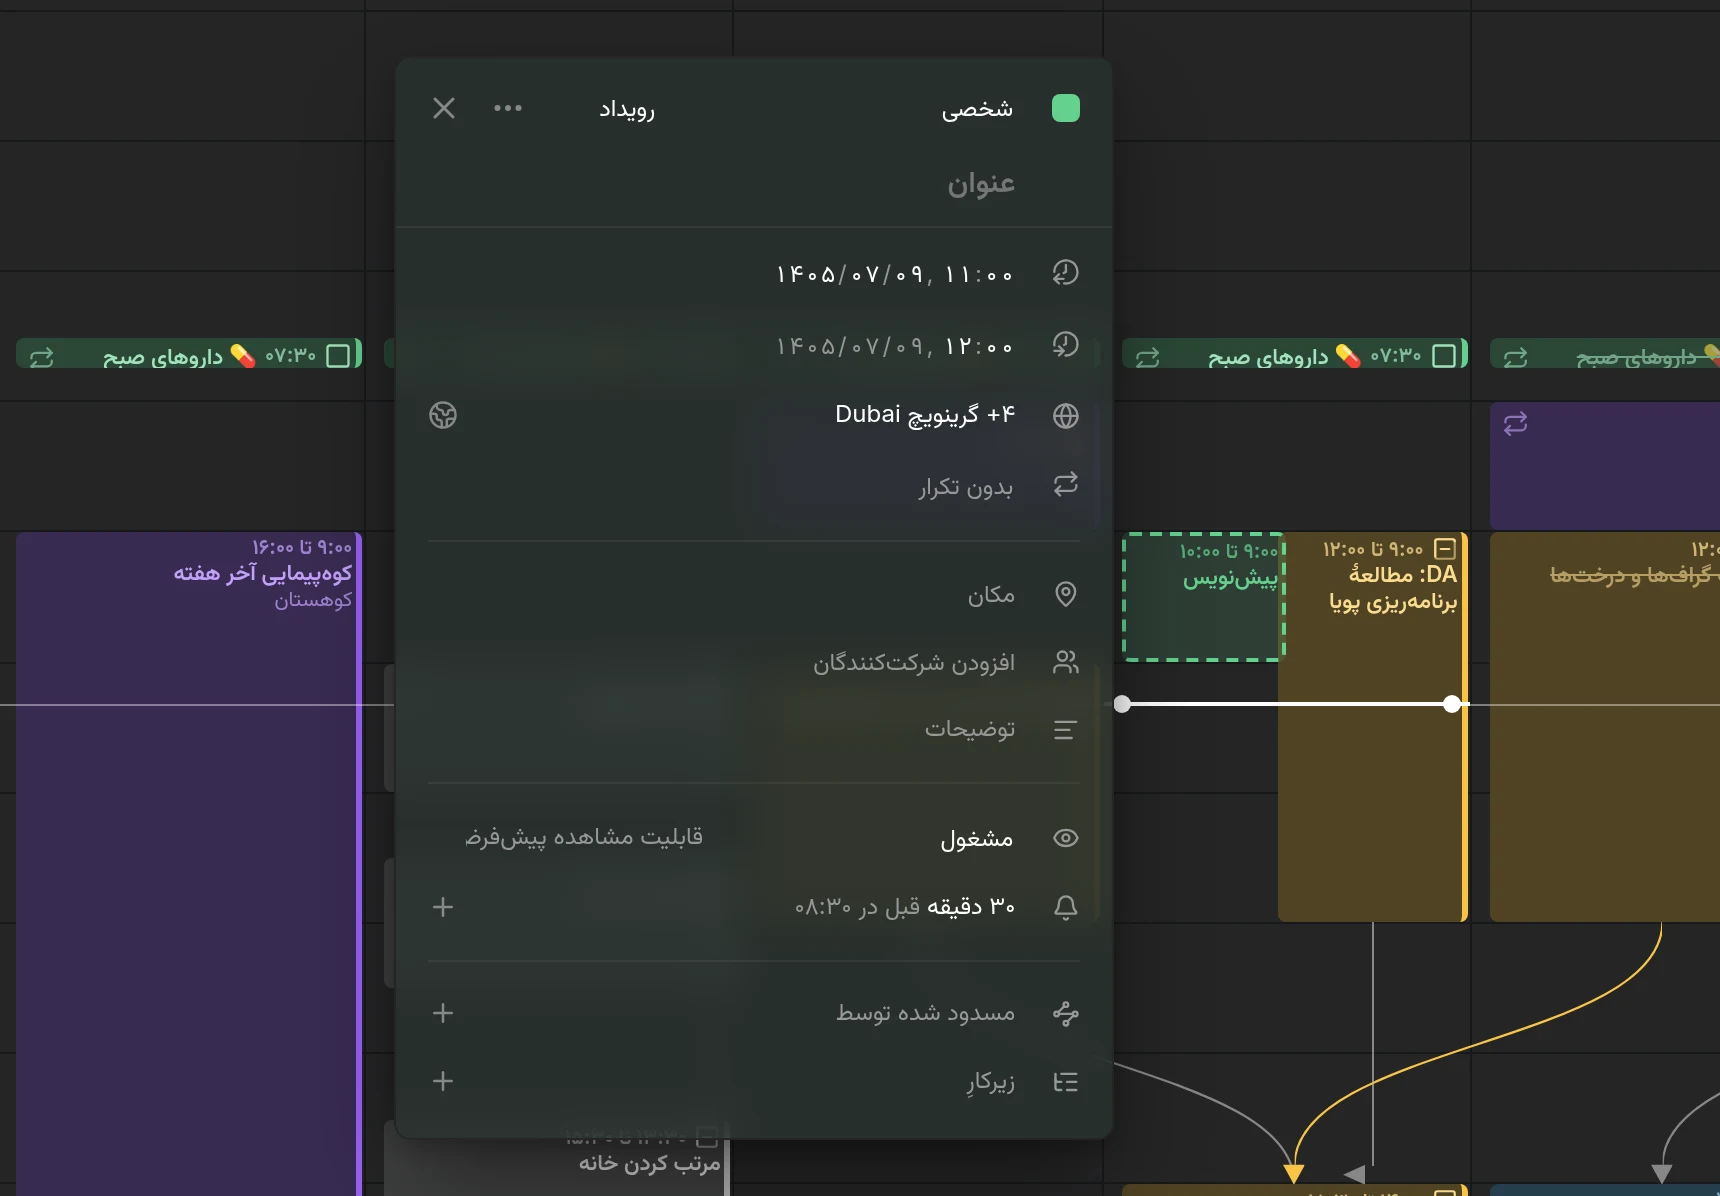Click the repeat icon on leftmost داروهای صبح
This screenshot has width=1720, height=1196.
42,357
